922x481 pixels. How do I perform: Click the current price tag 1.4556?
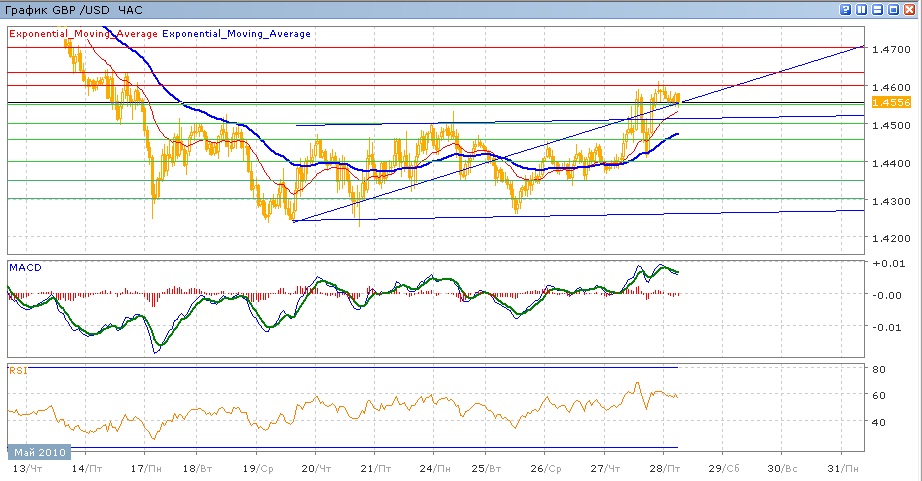click(x=889, y=102)
